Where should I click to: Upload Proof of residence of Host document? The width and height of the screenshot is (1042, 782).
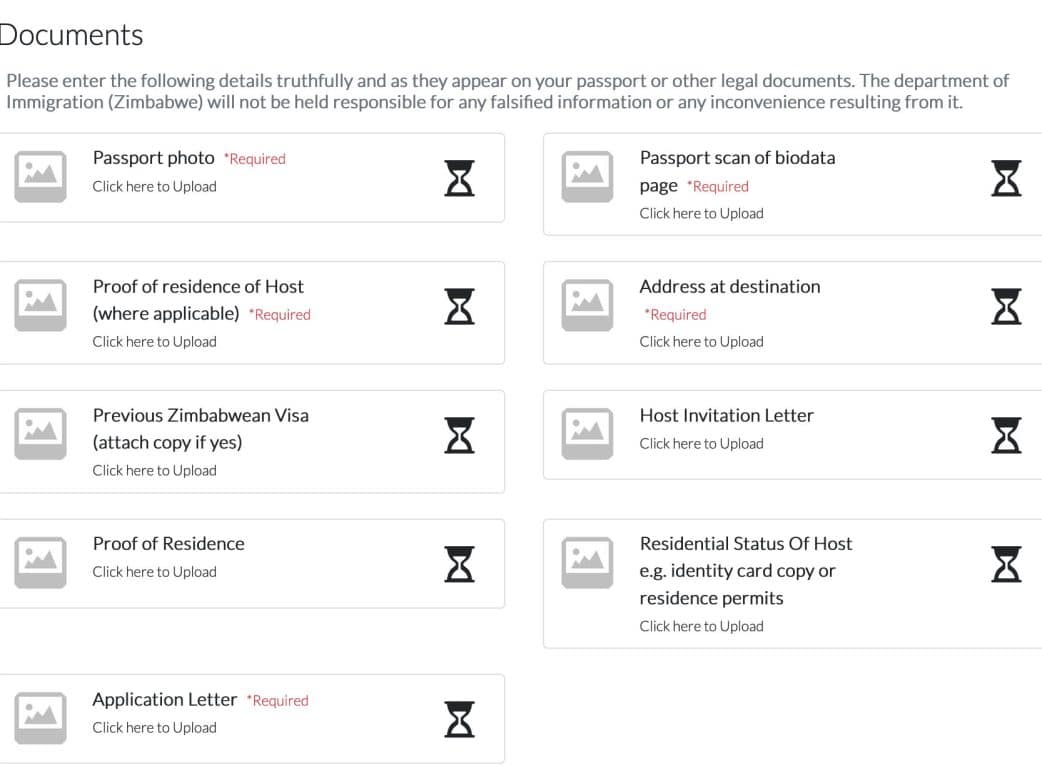[x=154, y=341]
